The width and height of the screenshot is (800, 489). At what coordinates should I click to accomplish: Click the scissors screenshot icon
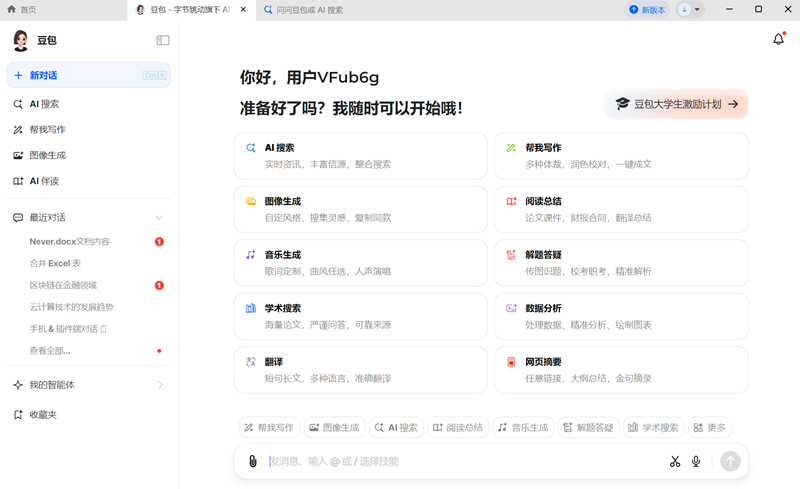(x=675, y=461)
